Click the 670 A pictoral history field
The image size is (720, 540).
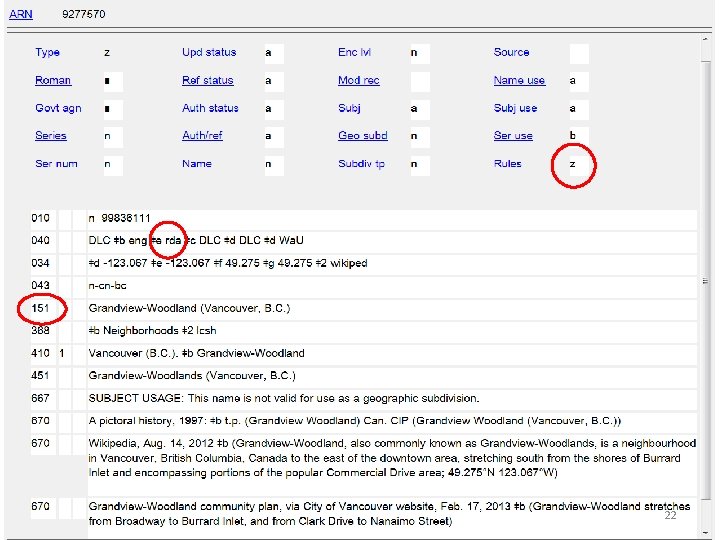[354, 421]
